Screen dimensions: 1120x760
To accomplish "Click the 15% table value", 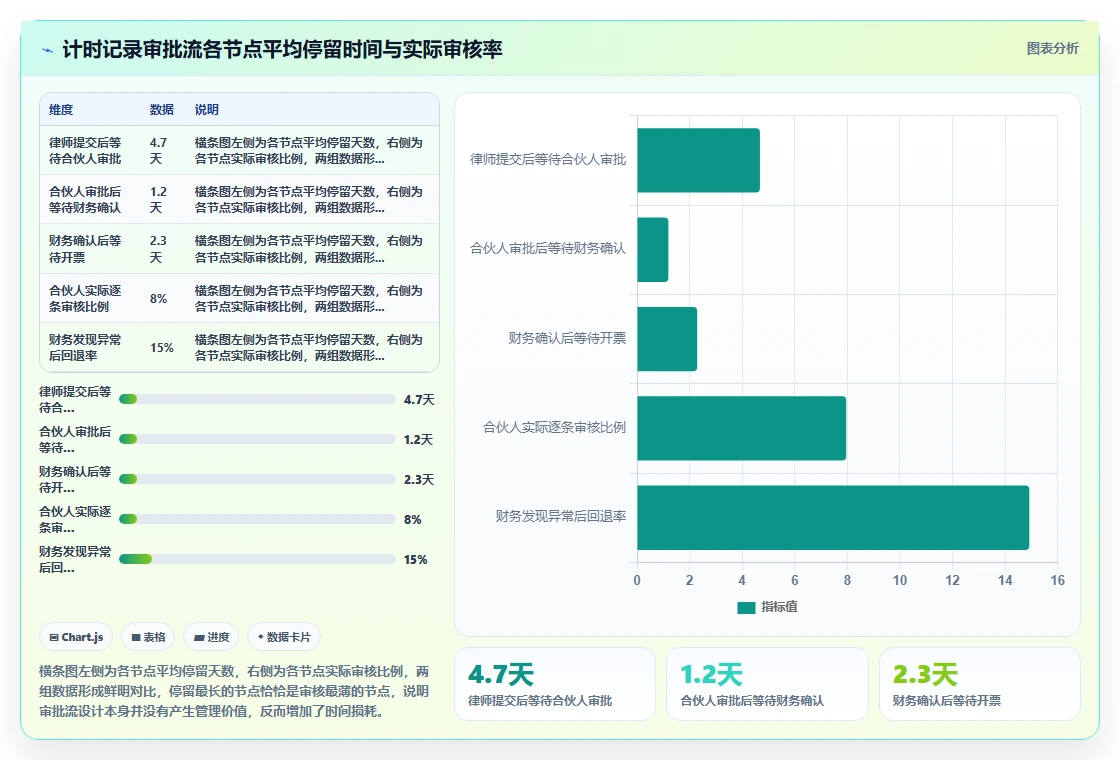I will tap(161, 347).
